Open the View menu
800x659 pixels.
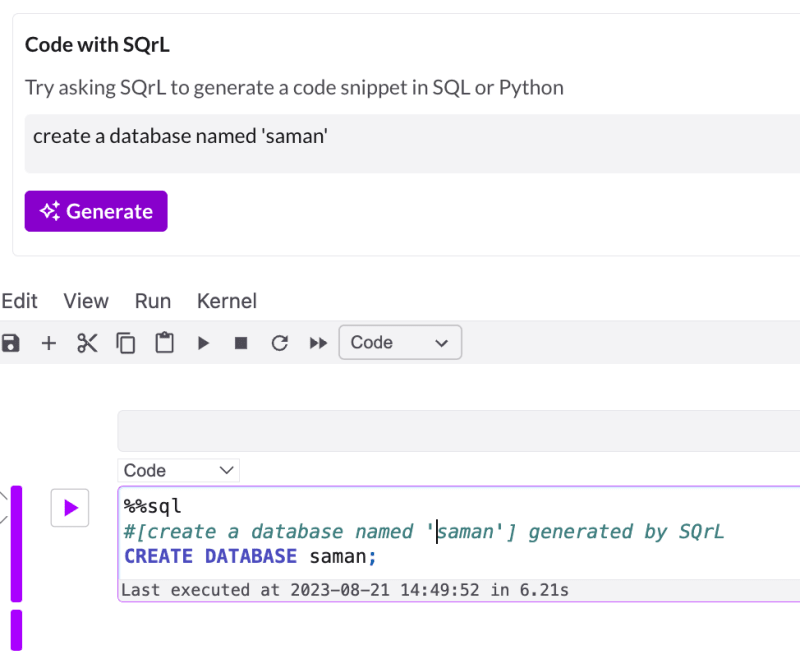86,301
